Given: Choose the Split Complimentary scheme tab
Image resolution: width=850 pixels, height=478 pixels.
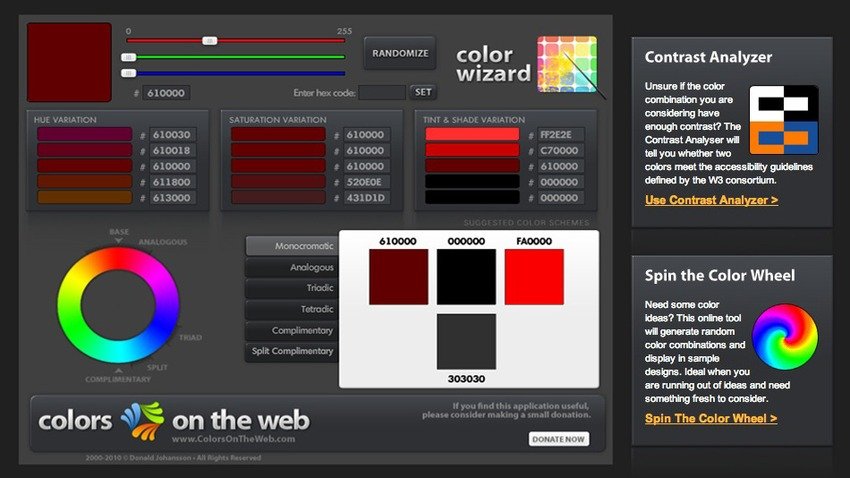Looking at the screenshot, I should pos(292,351).
